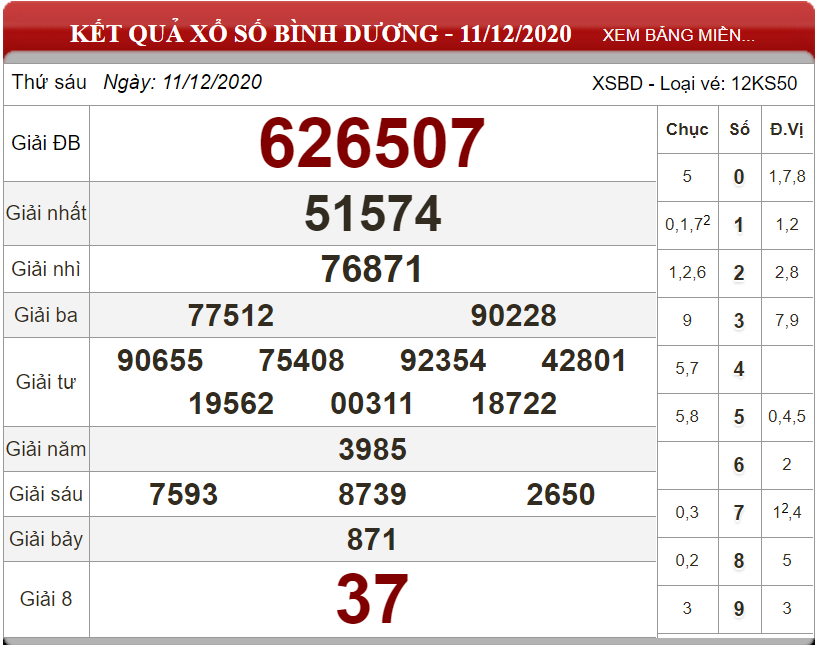Click the Giải tư row label
Screen dimensions: 816x645
tap(46, 382)
